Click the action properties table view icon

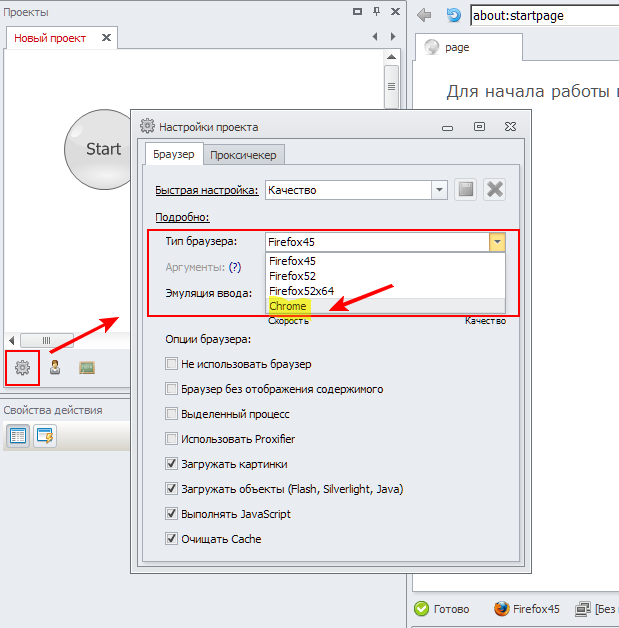click(18, 436)
